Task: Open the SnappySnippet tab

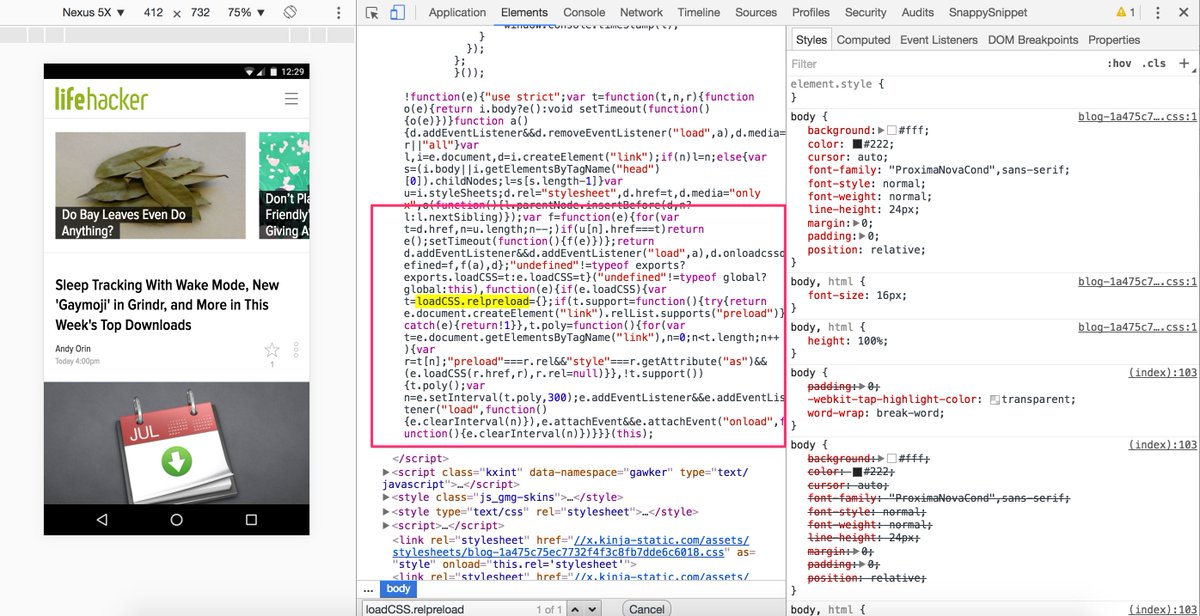Action: 989,12
